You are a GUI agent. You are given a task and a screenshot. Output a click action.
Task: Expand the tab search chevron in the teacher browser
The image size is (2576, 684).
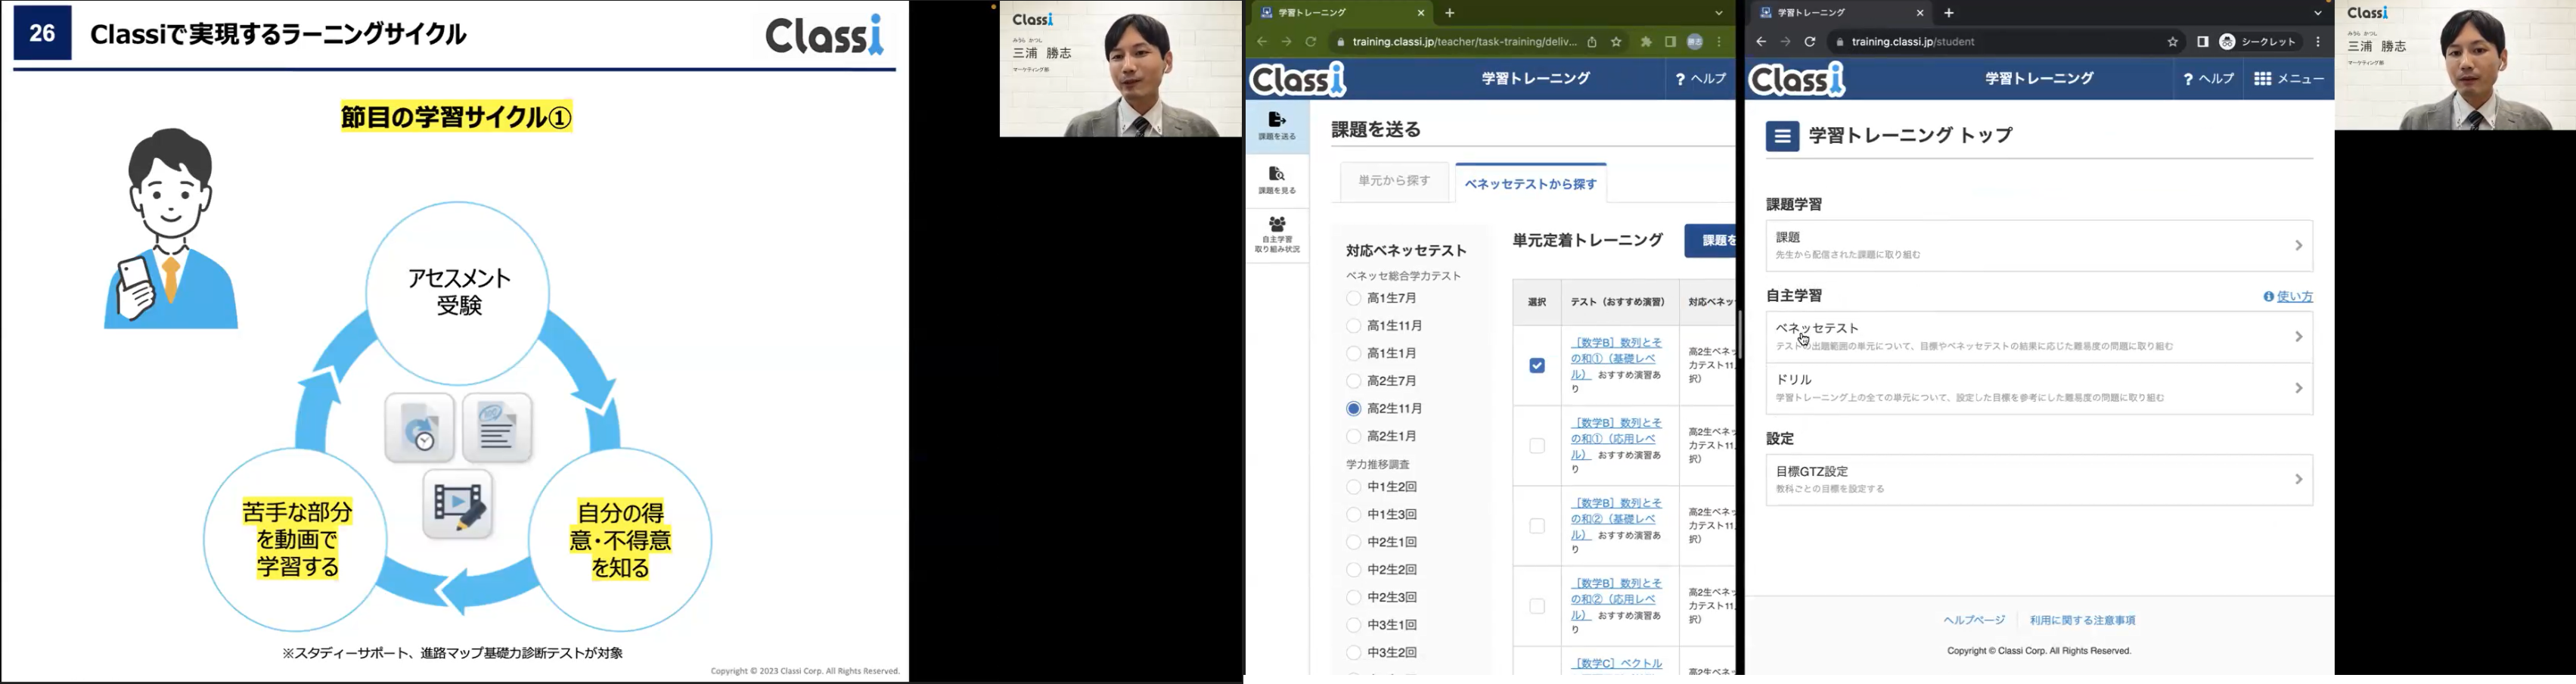pos(1719,13)
